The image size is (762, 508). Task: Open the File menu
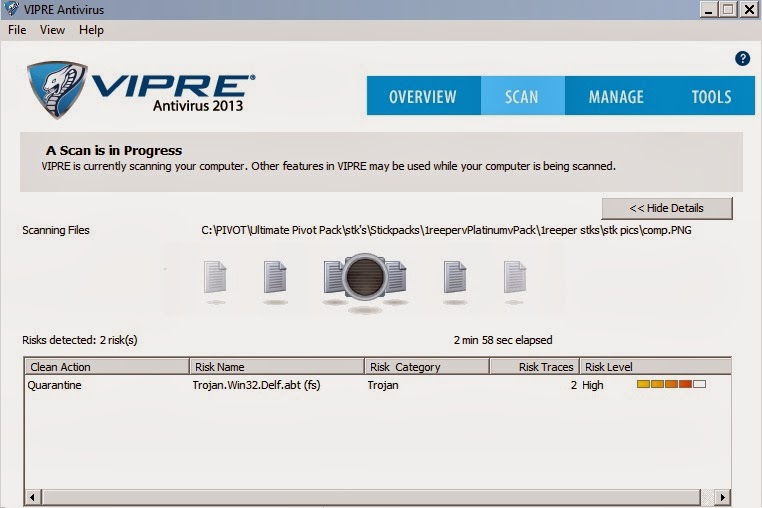[17, 30]
